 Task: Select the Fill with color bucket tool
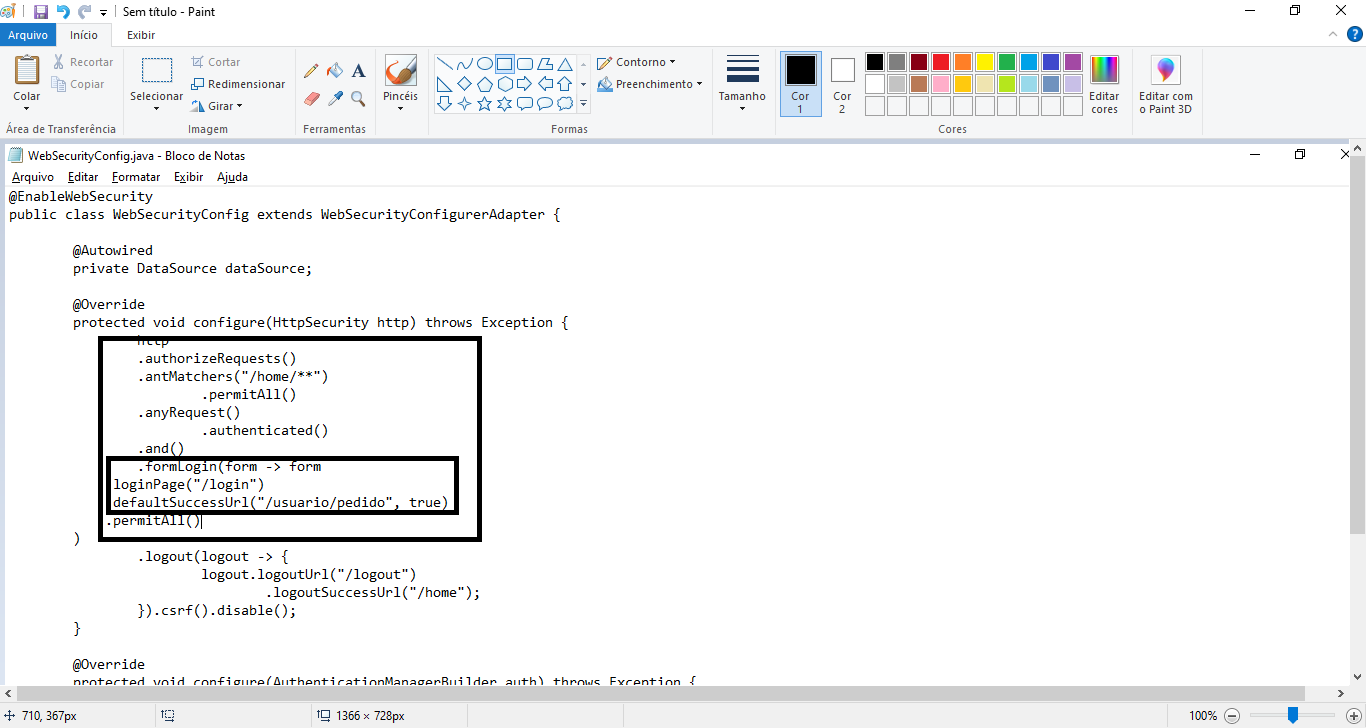[335, 71]
